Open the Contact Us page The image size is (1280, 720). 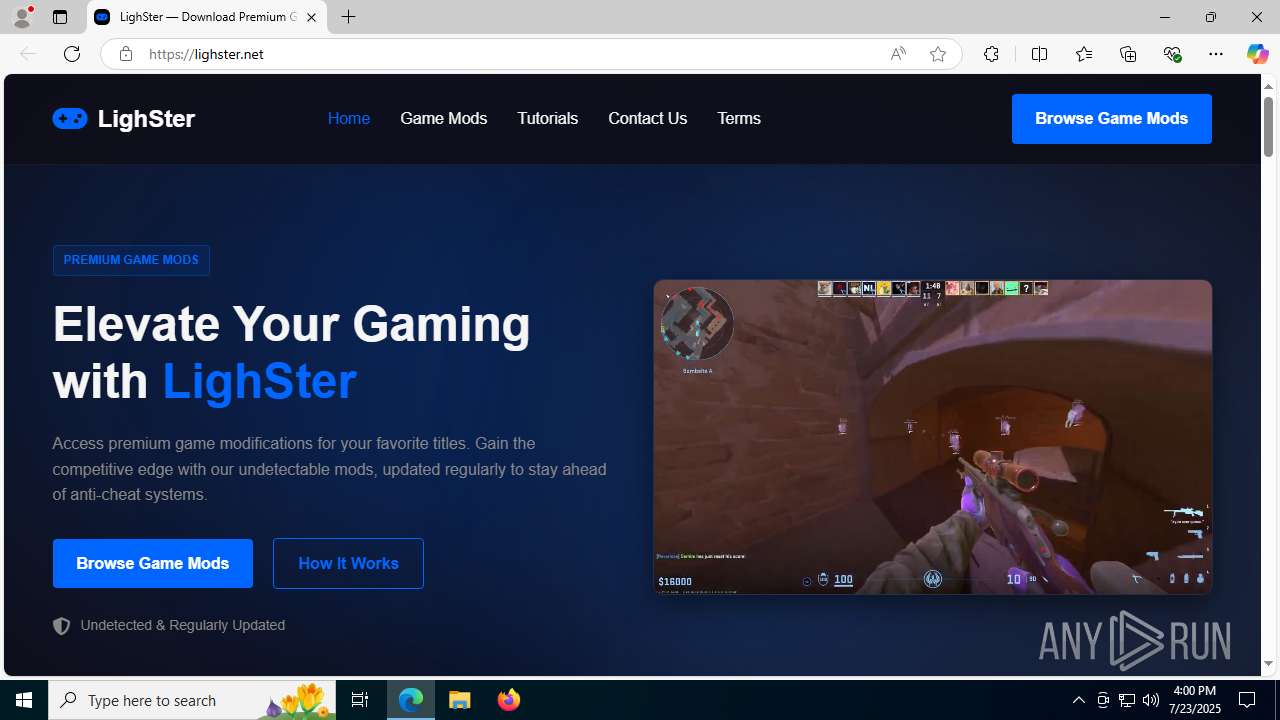coord(647,118)
